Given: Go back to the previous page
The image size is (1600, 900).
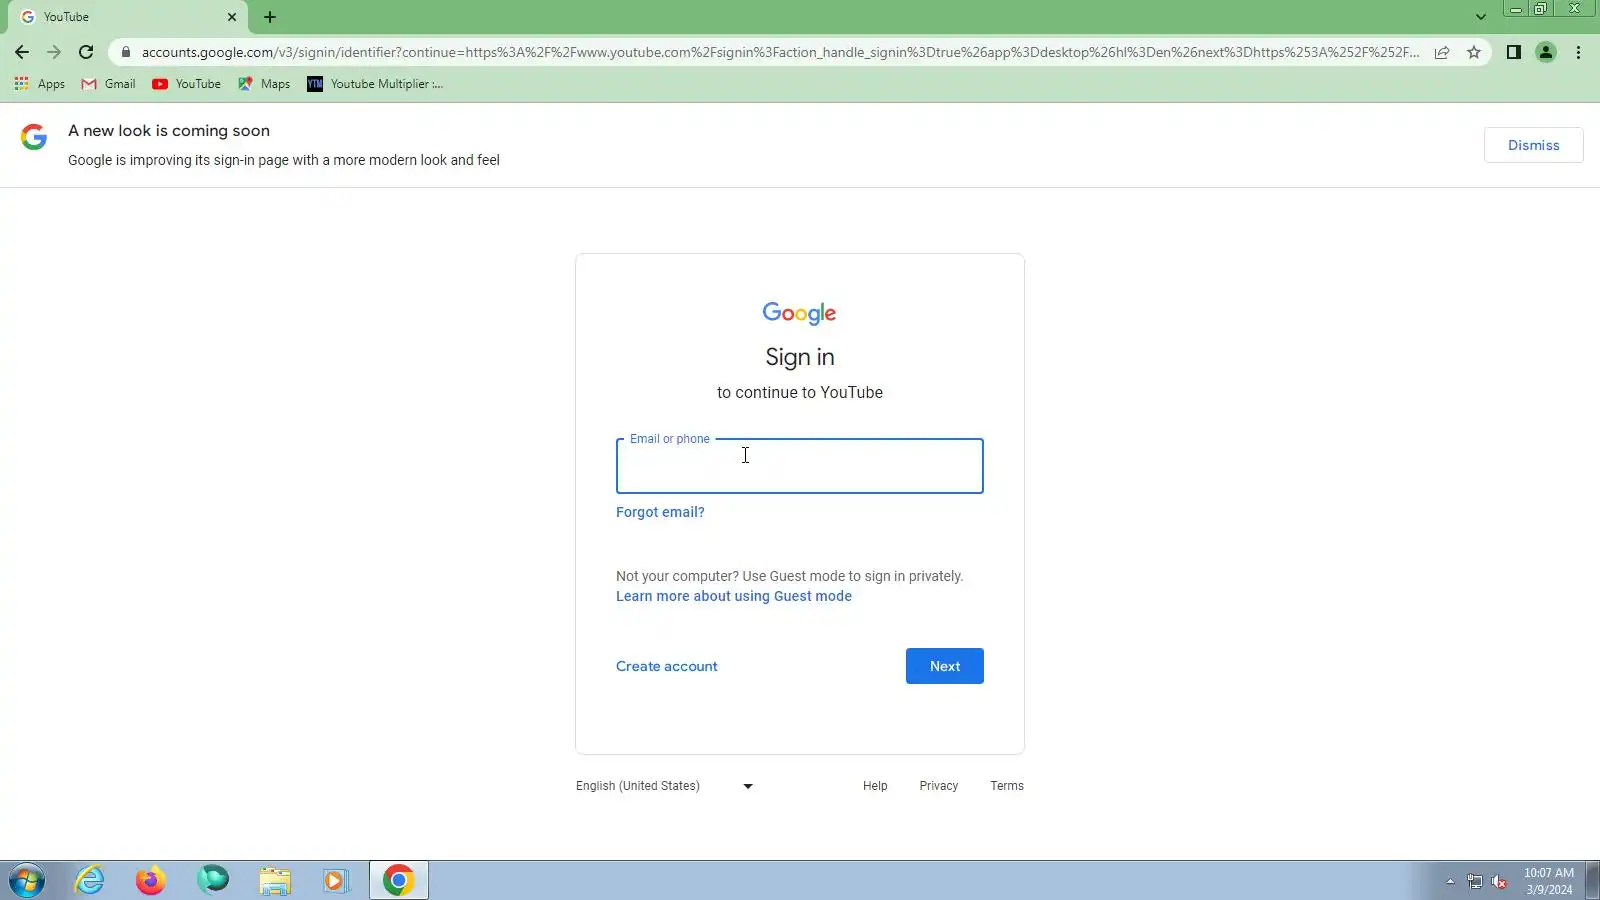Looking at the screenshot, I should [22, 52].
